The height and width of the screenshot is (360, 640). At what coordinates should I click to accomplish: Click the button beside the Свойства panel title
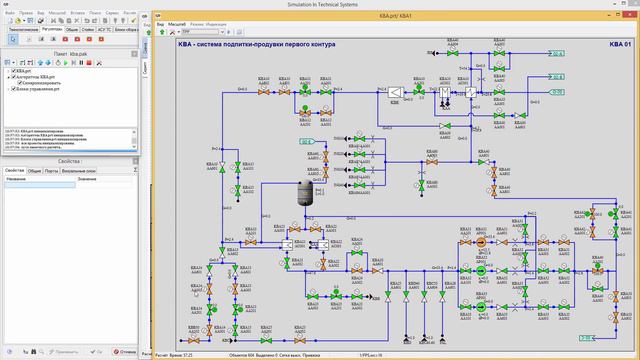(x=136, y=161)
